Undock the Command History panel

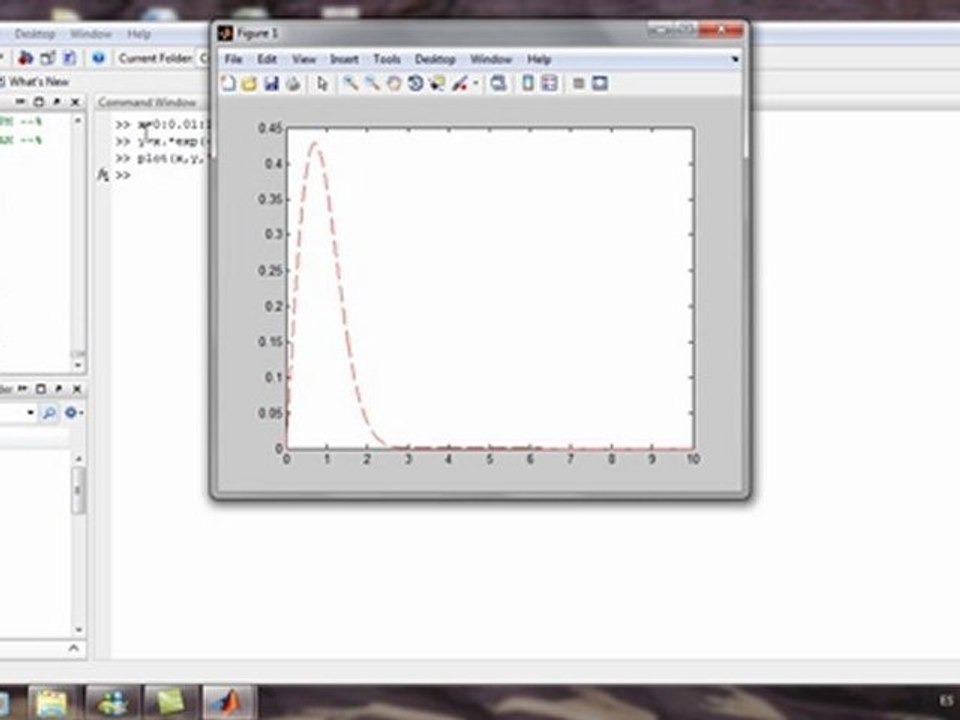[x=57, y=102]
